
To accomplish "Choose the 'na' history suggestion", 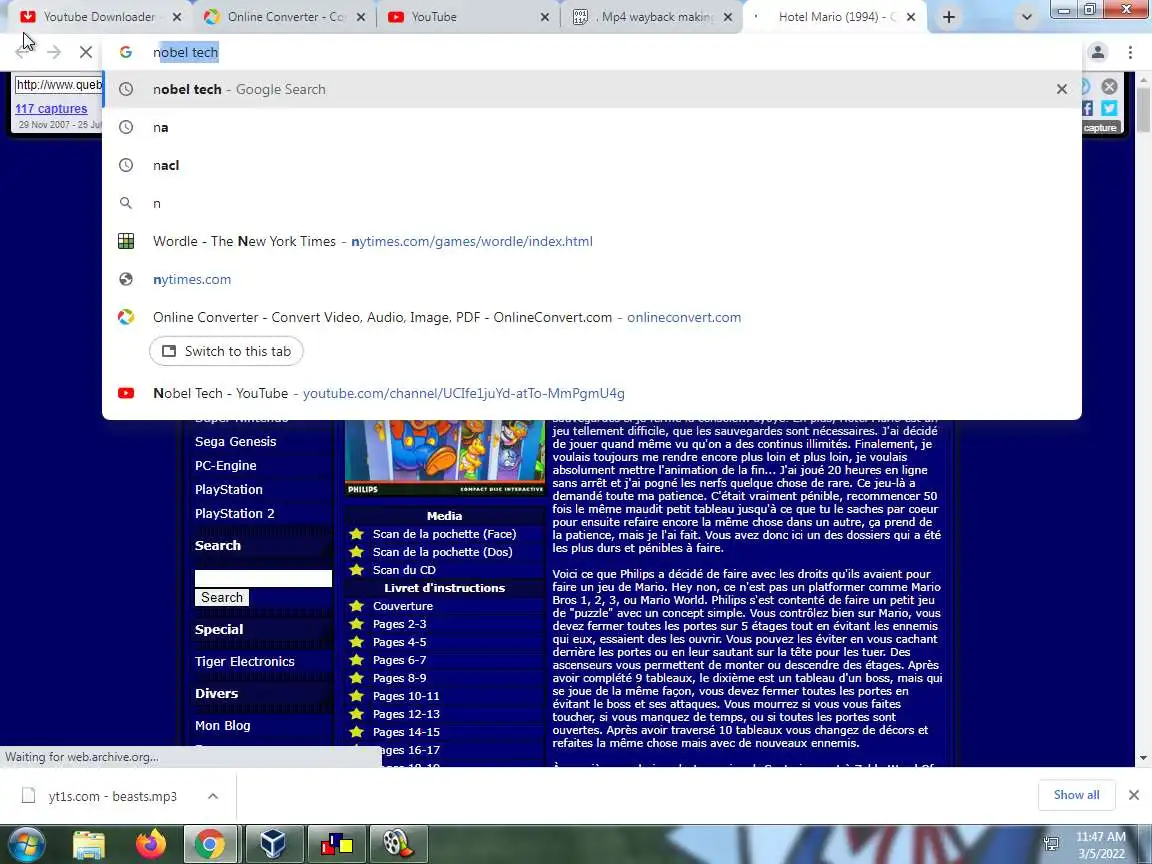I will [x=591, y=127].
